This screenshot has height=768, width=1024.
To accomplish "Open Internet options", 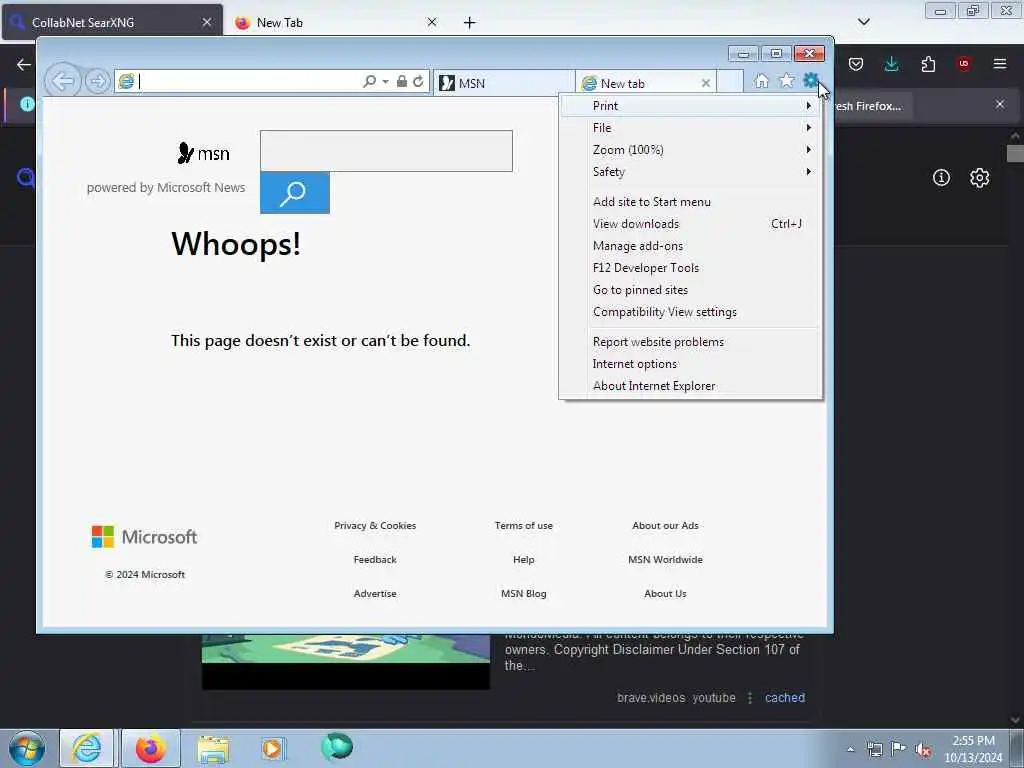I will (x=691, y=364).
